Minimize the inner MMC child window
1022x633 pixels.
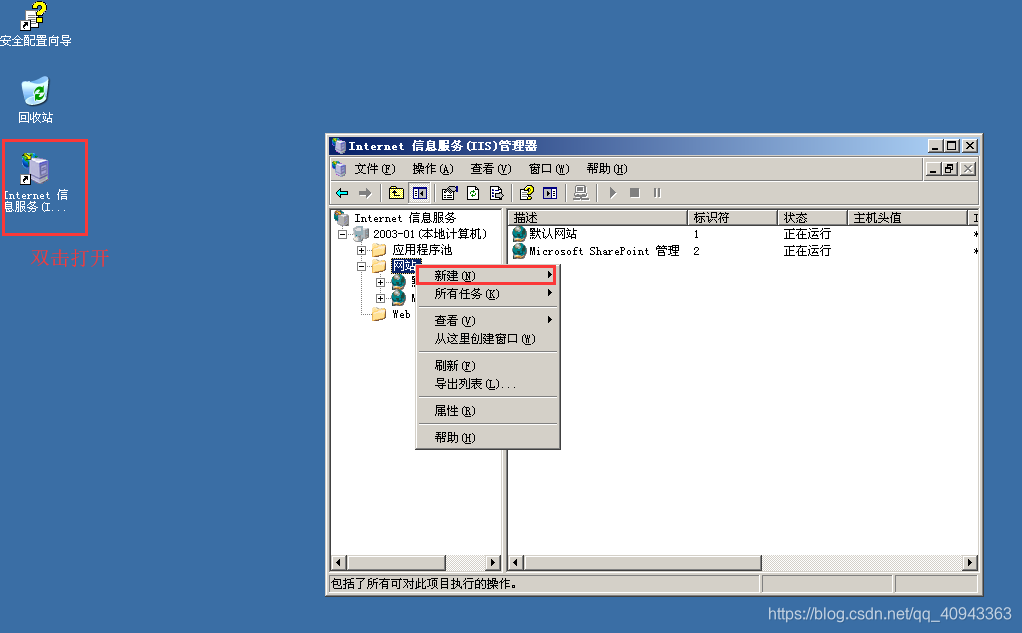pos(933,169)
